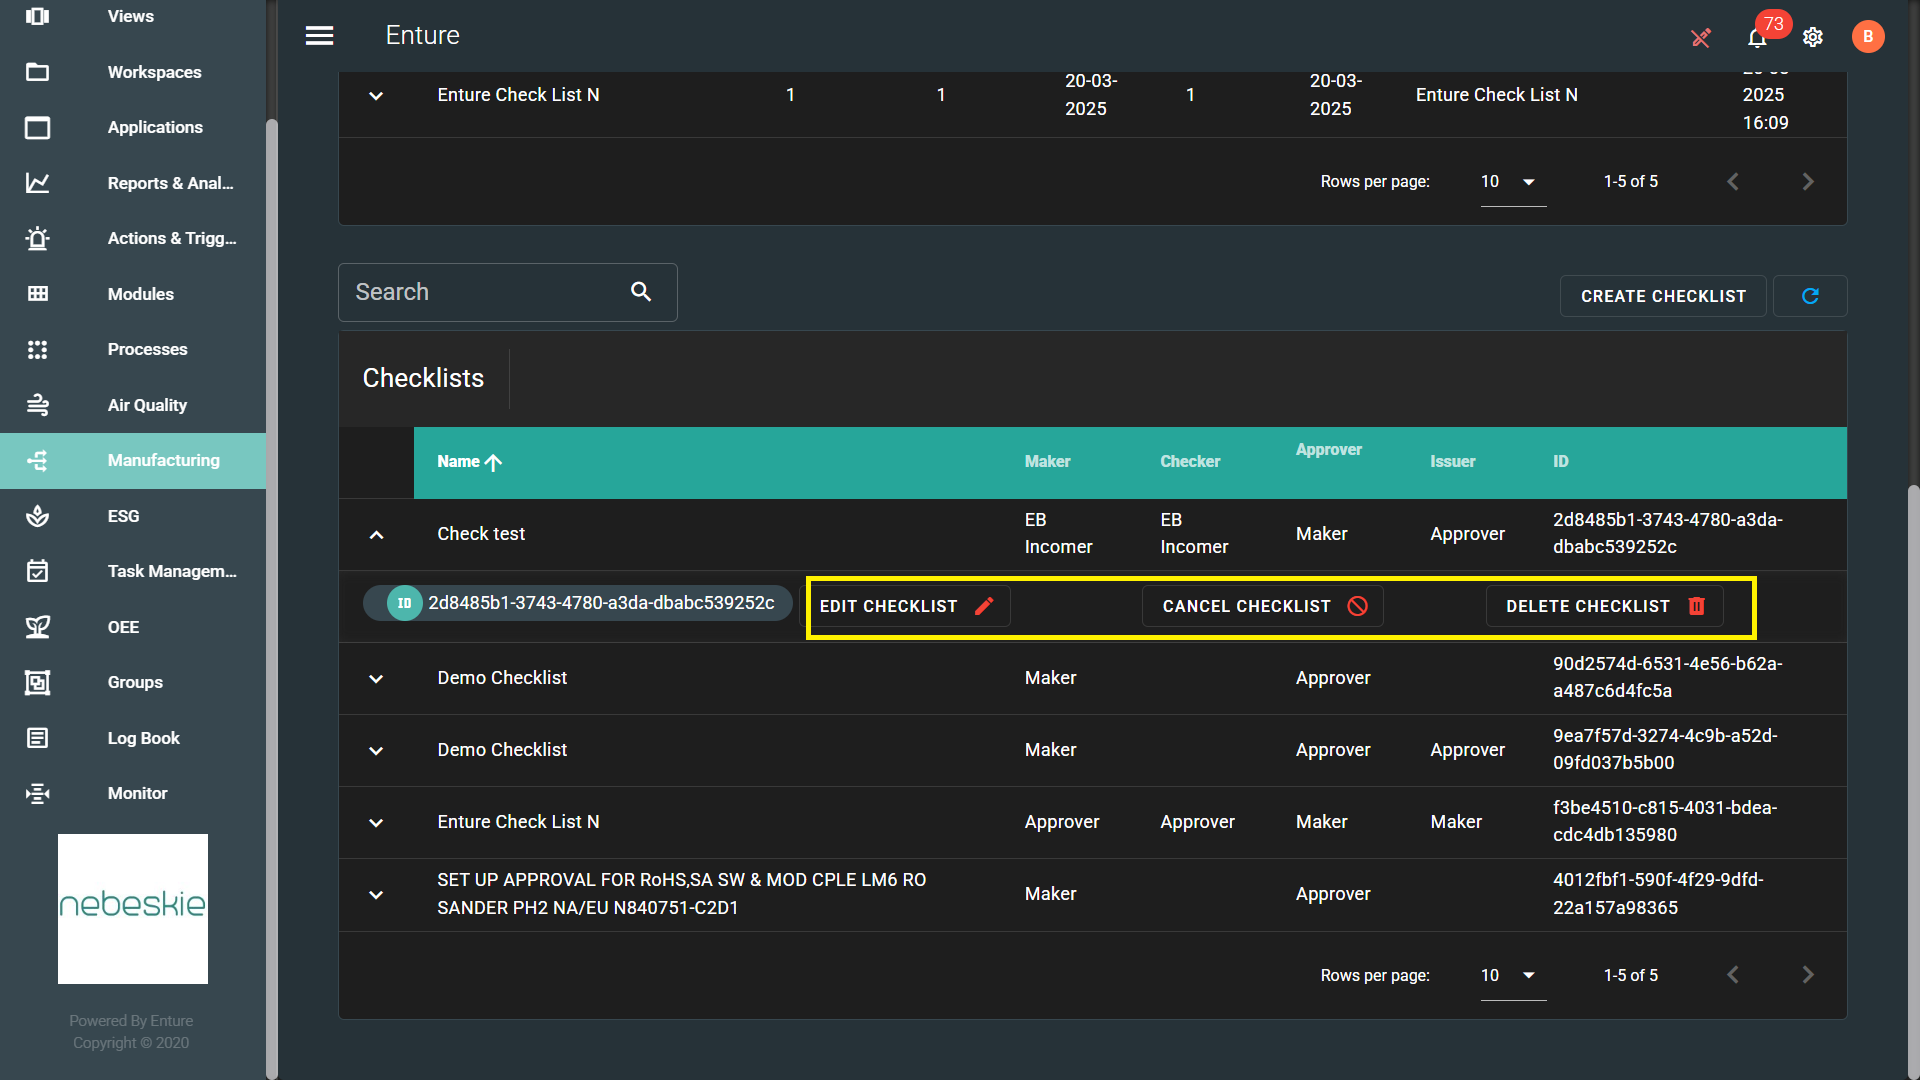Viewport: 1920px width, 1080px height.
Task: Expand the SET UP APPROVAL checklist row
Action: (x=376, y=895)
